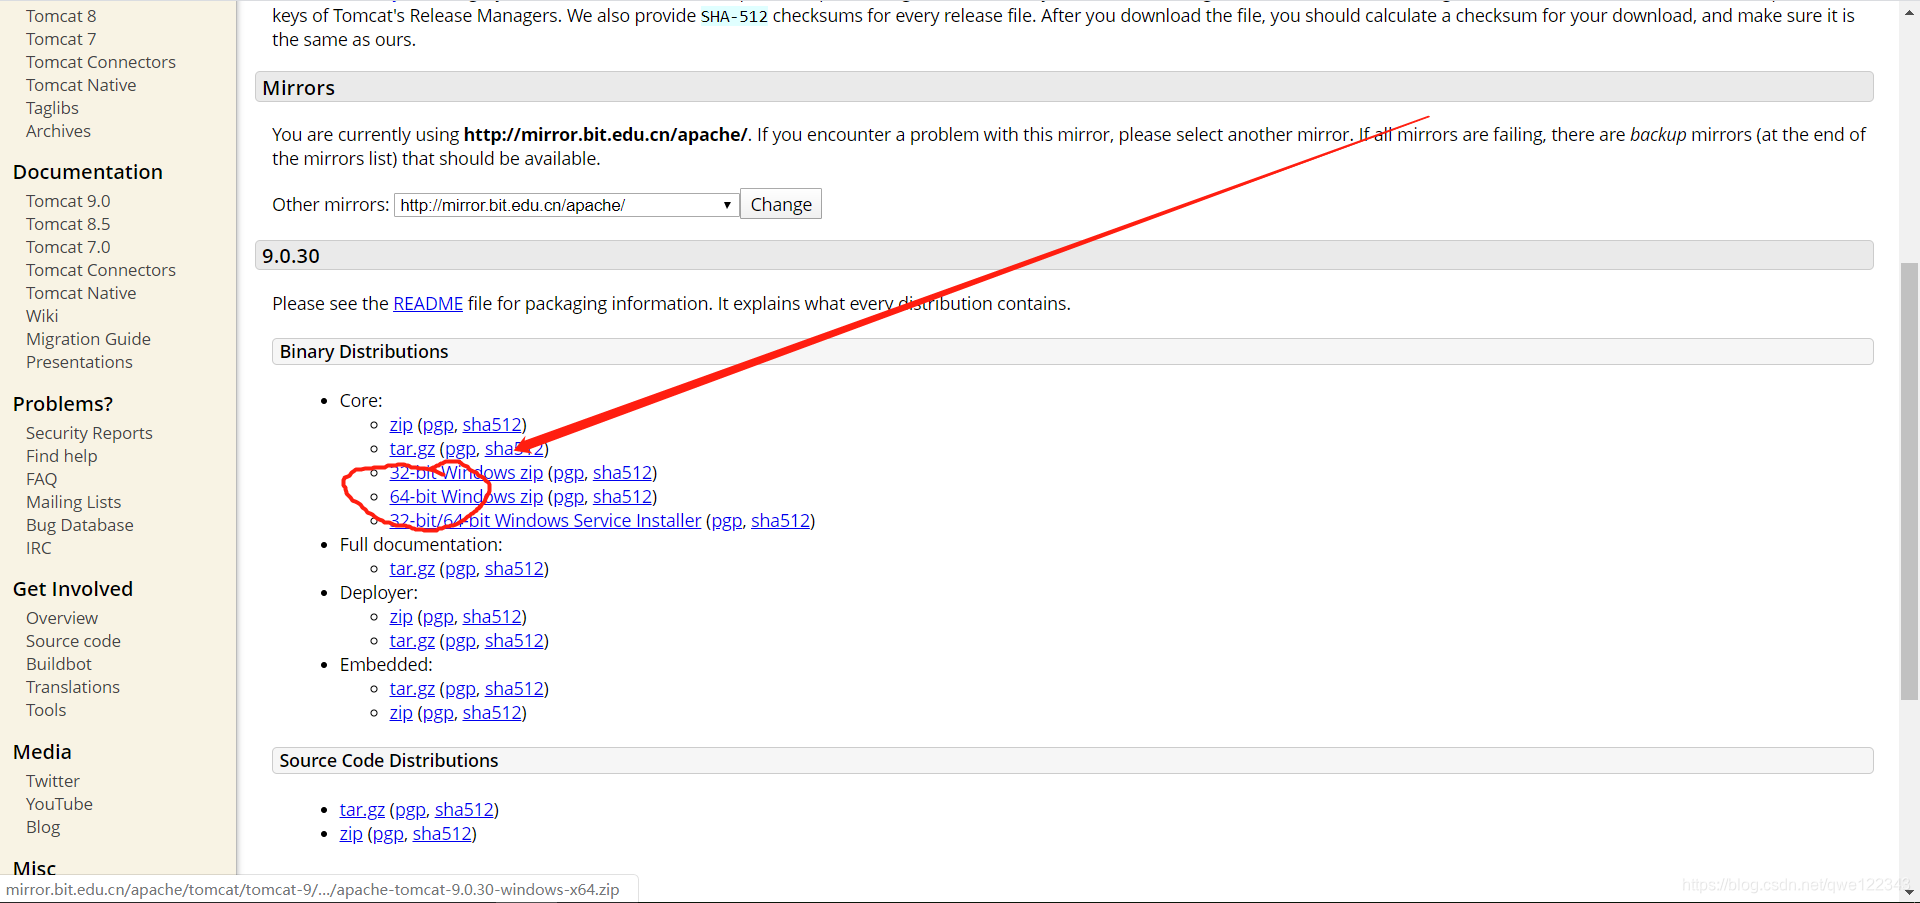
Task: Download the Core tar.gz distribution
Action: coord(412,449)
